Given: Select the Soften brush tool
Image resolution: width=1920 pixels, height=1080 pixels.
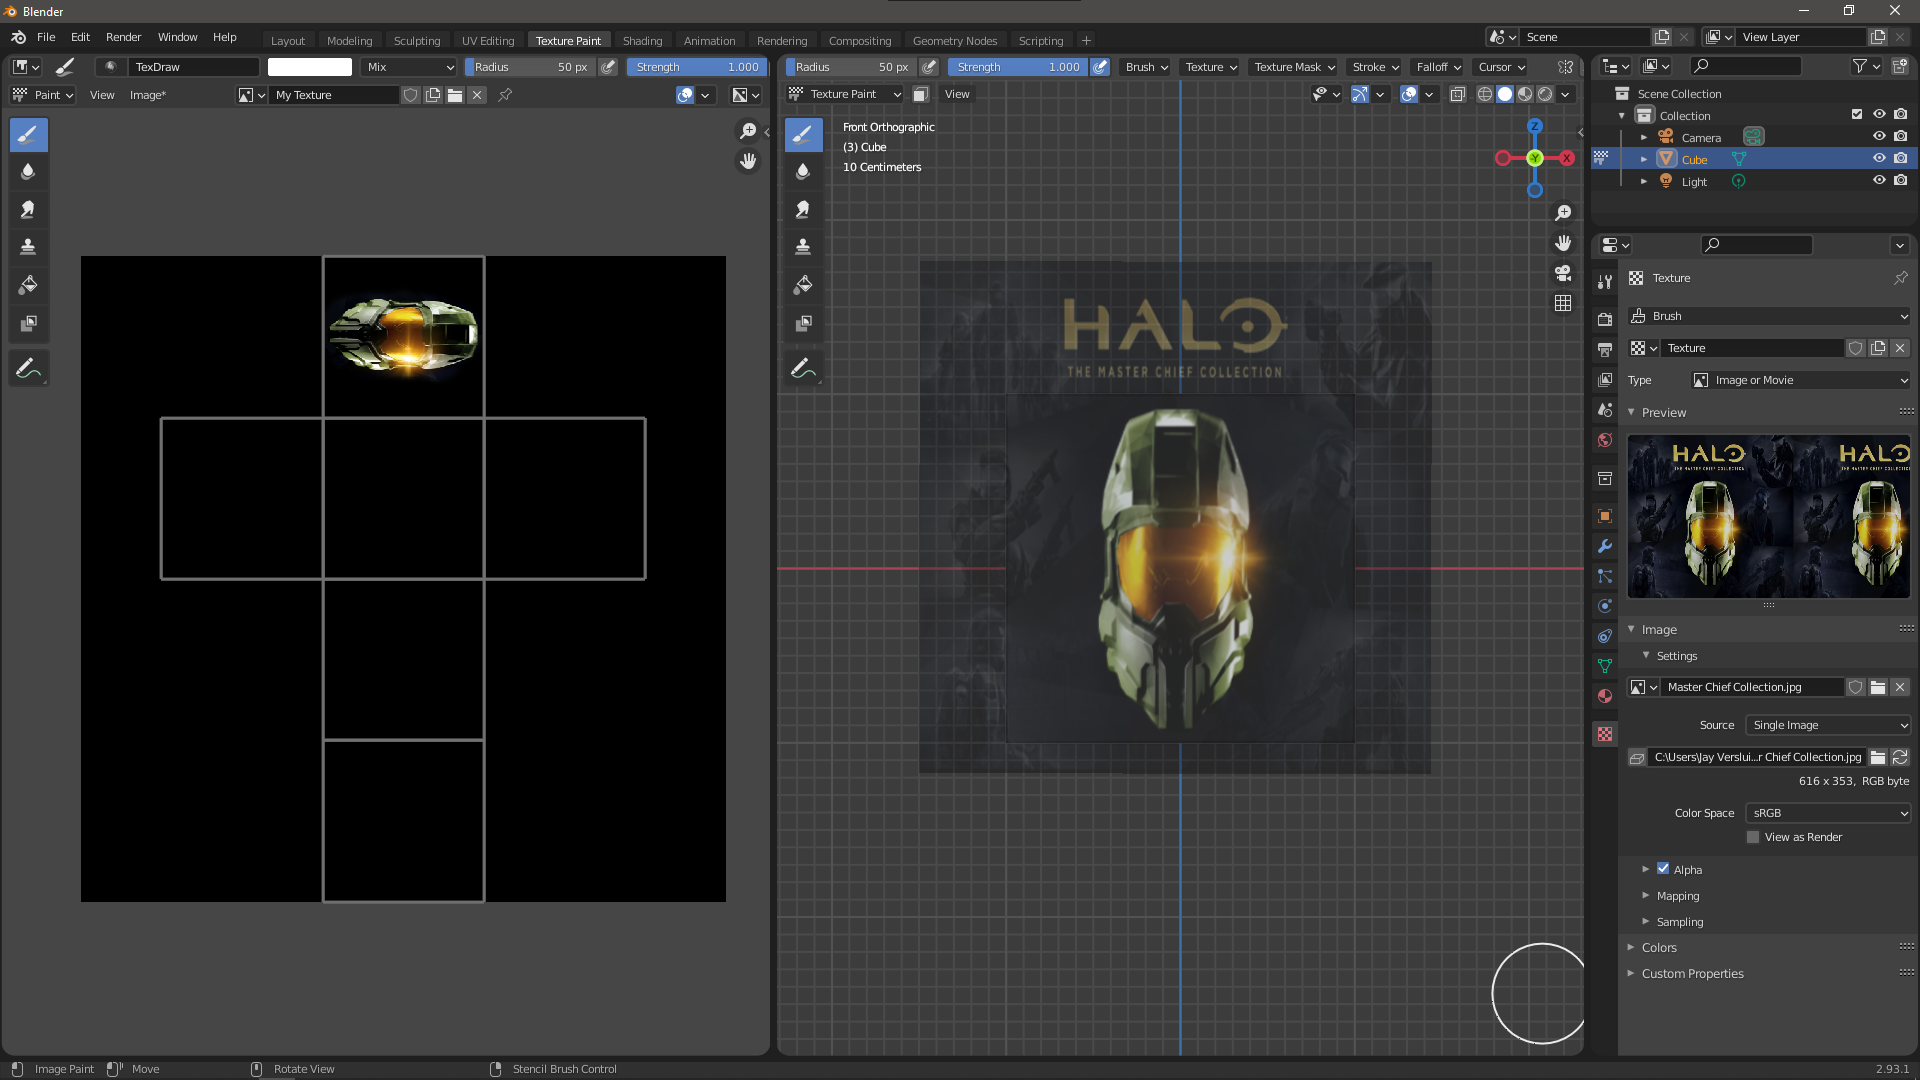Looking at the screenshot, I should coord(28,171).
